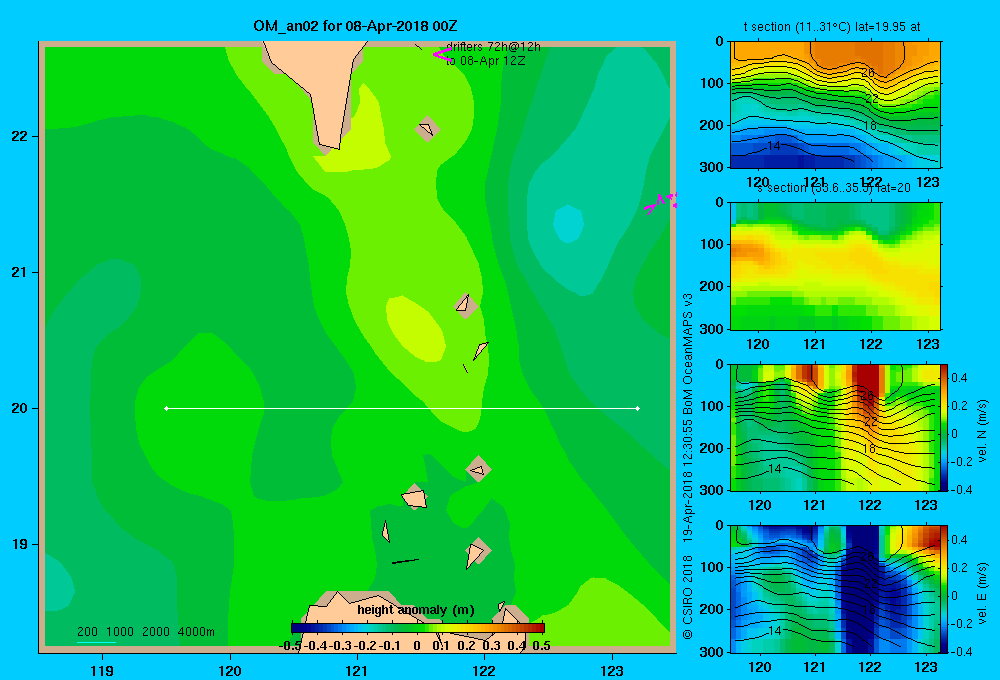Viewport: 1000px width, 680px height.
Task: Click longitude label 119 on the main map axis
Action: tap(102, 670)
